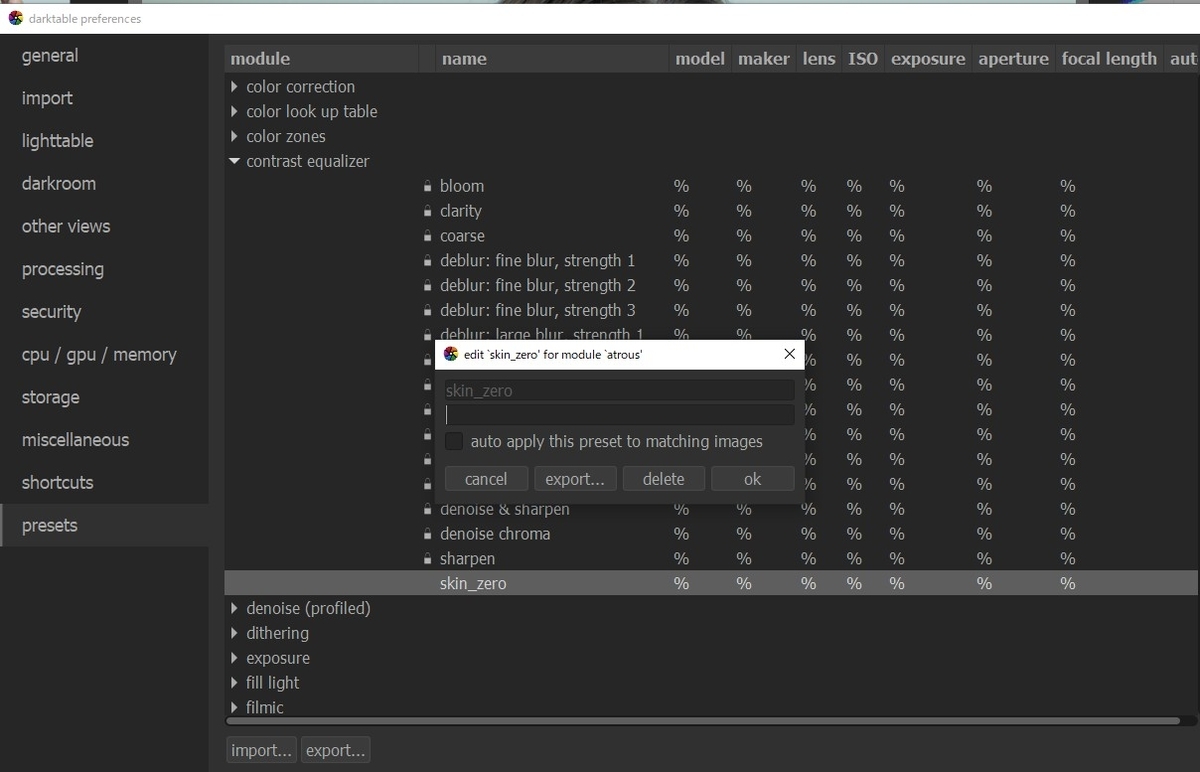
Task: Expand the dithering module presets
Action: [234, 633]
